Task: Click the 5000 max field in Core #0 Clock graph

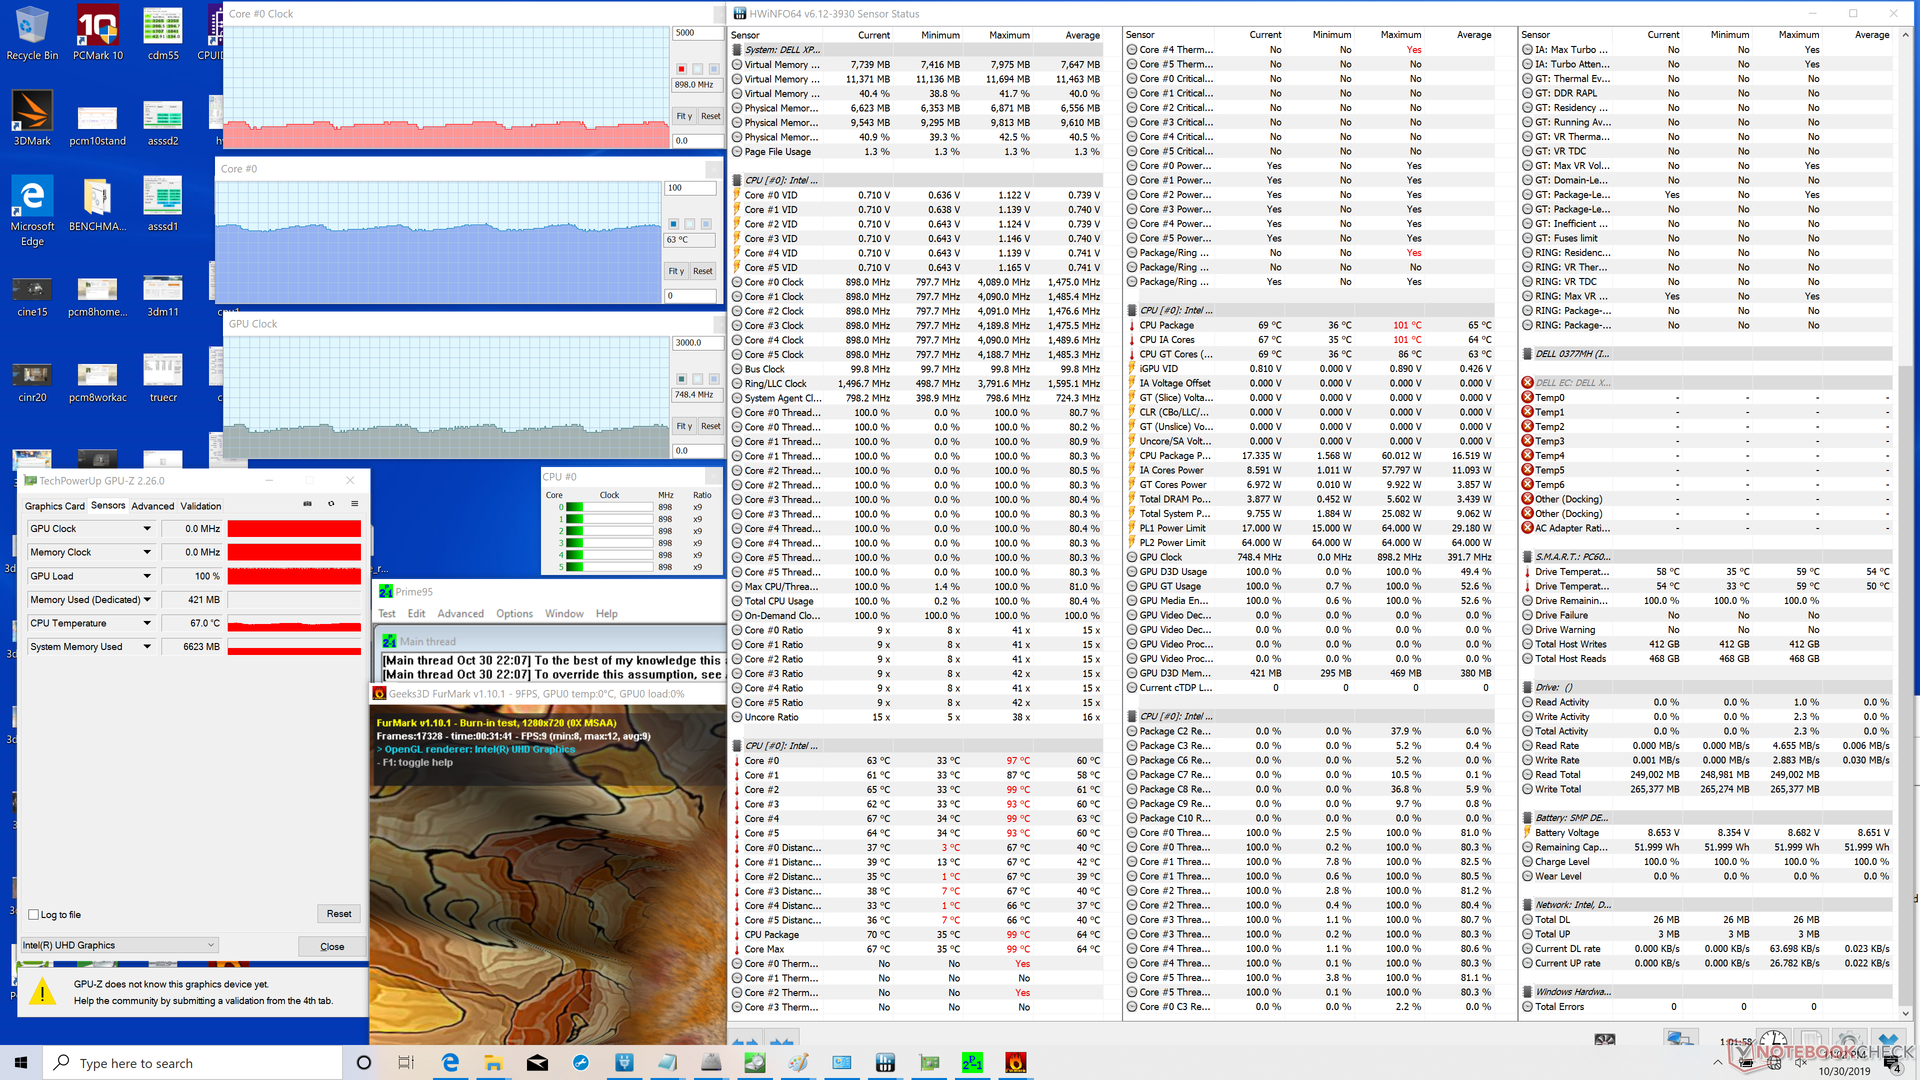Action: tap(697, 33)
